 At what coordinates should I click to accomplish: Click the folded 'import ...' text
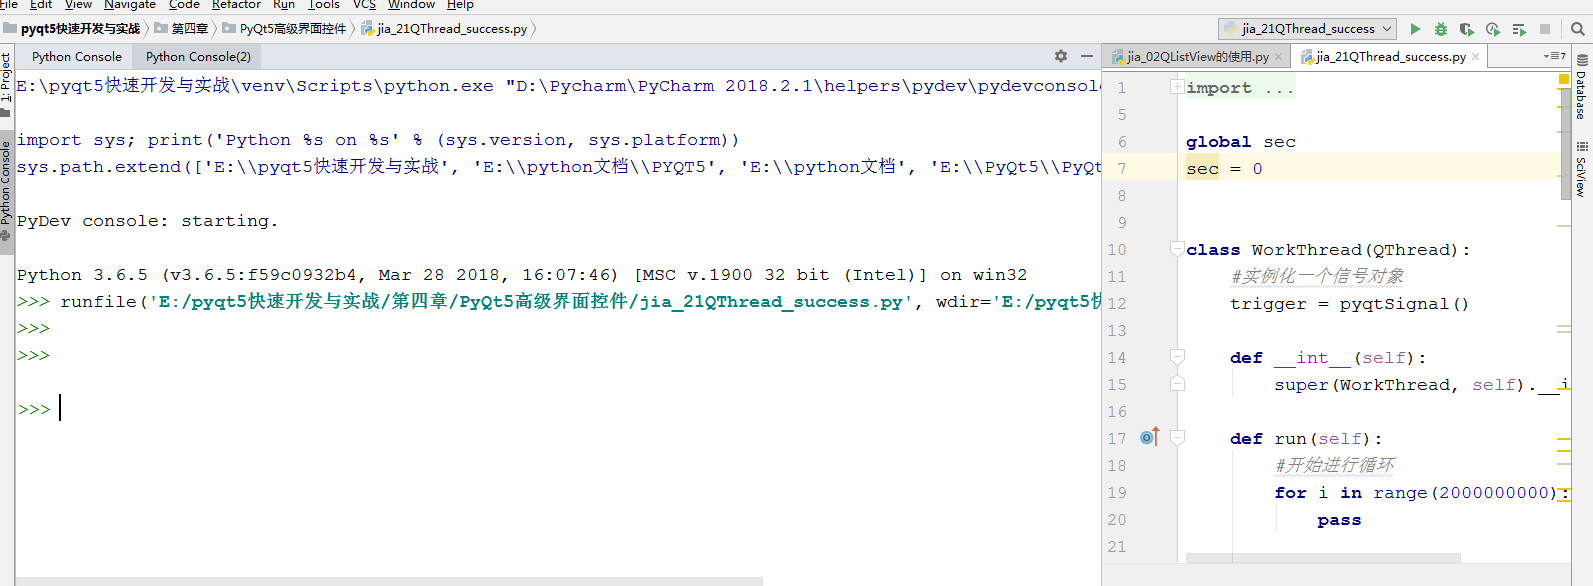click(1240, 88)
